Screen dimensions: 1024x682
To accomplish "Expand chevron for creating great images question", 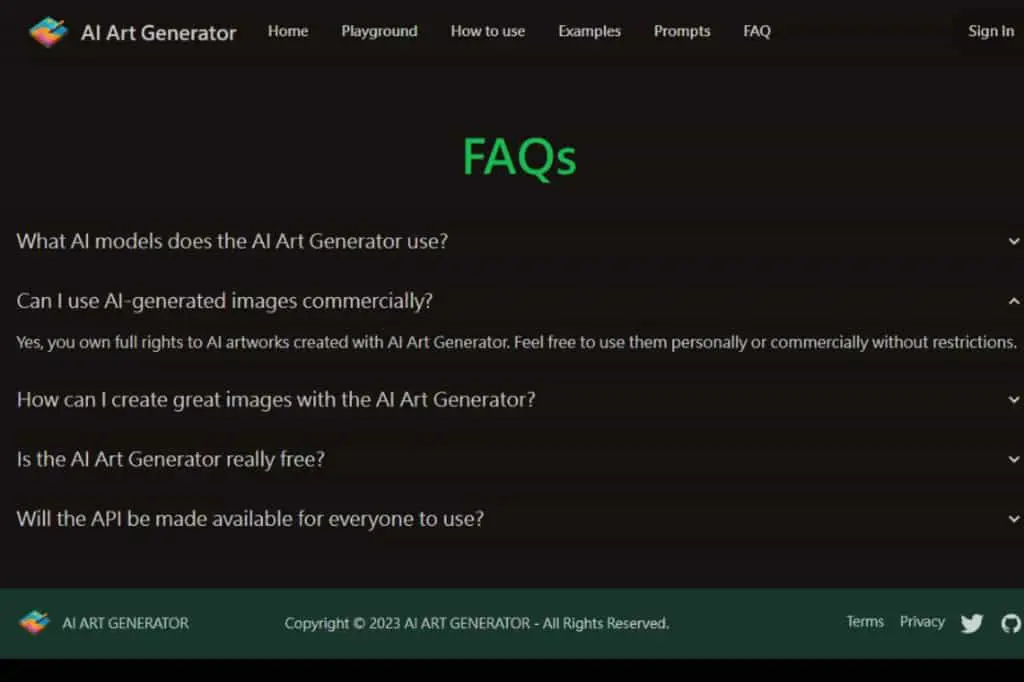I will (x=1014, y=400).
